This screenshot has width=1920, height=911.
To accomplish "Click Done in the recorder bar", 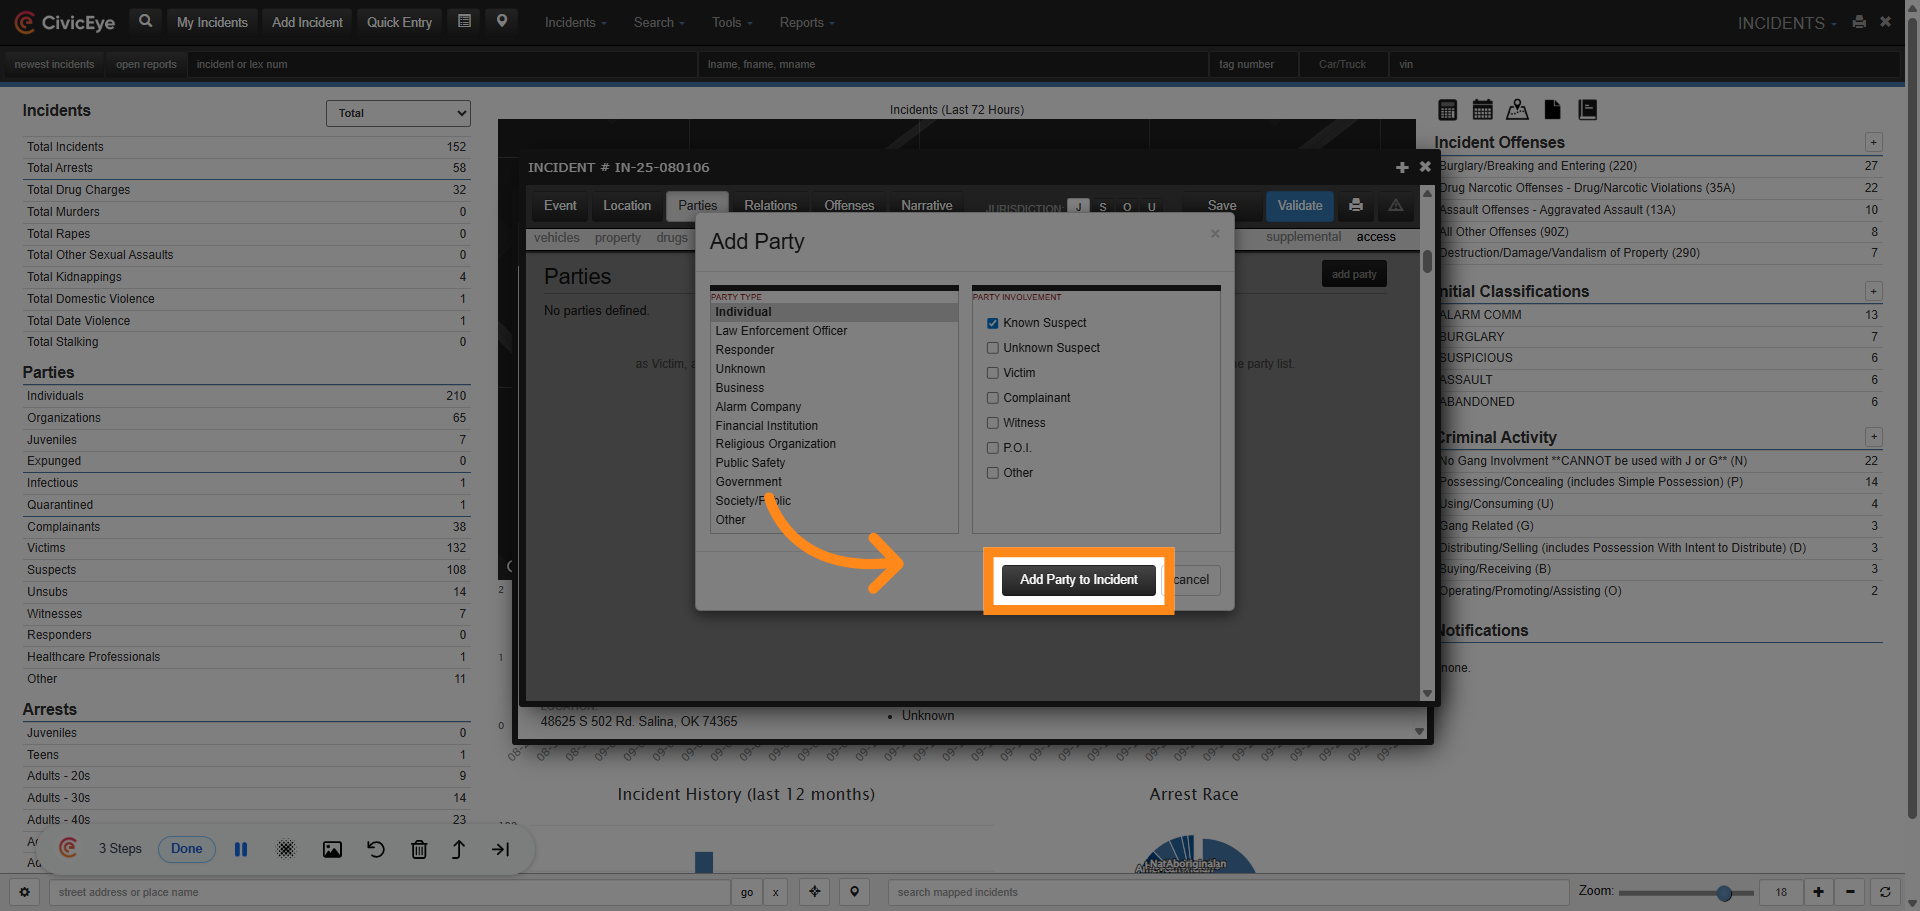I will coord(187,849).
